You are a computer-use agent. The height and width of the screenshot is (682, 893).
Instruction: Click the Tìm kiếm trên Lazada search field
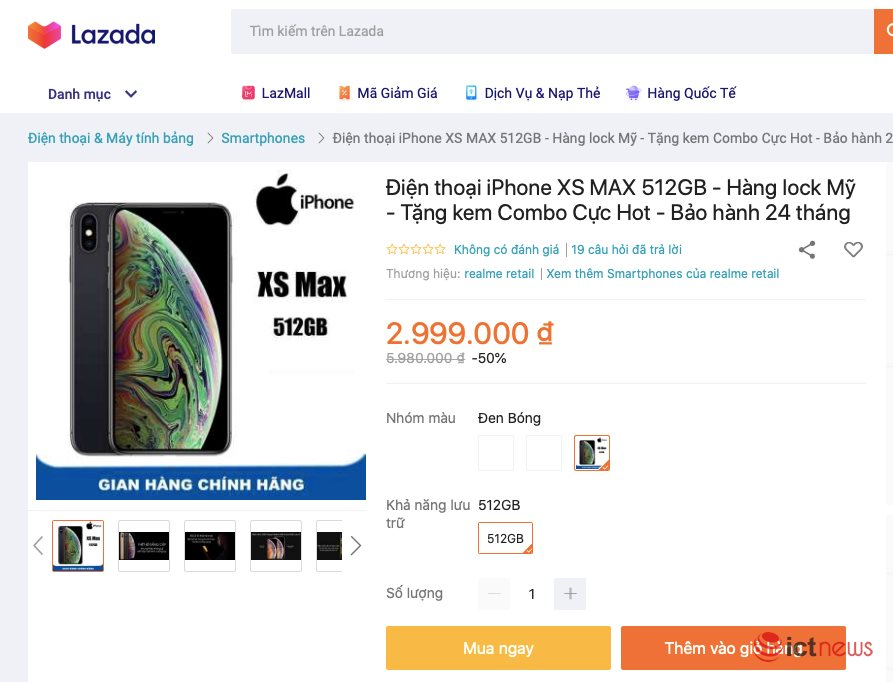pyautogui.click(x=552, y=31)
